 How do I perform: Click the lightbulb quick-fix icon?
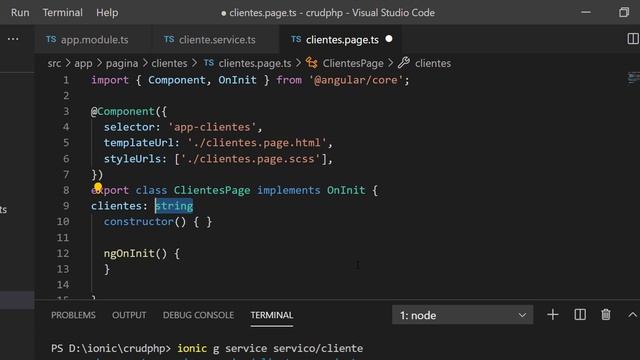98,188
